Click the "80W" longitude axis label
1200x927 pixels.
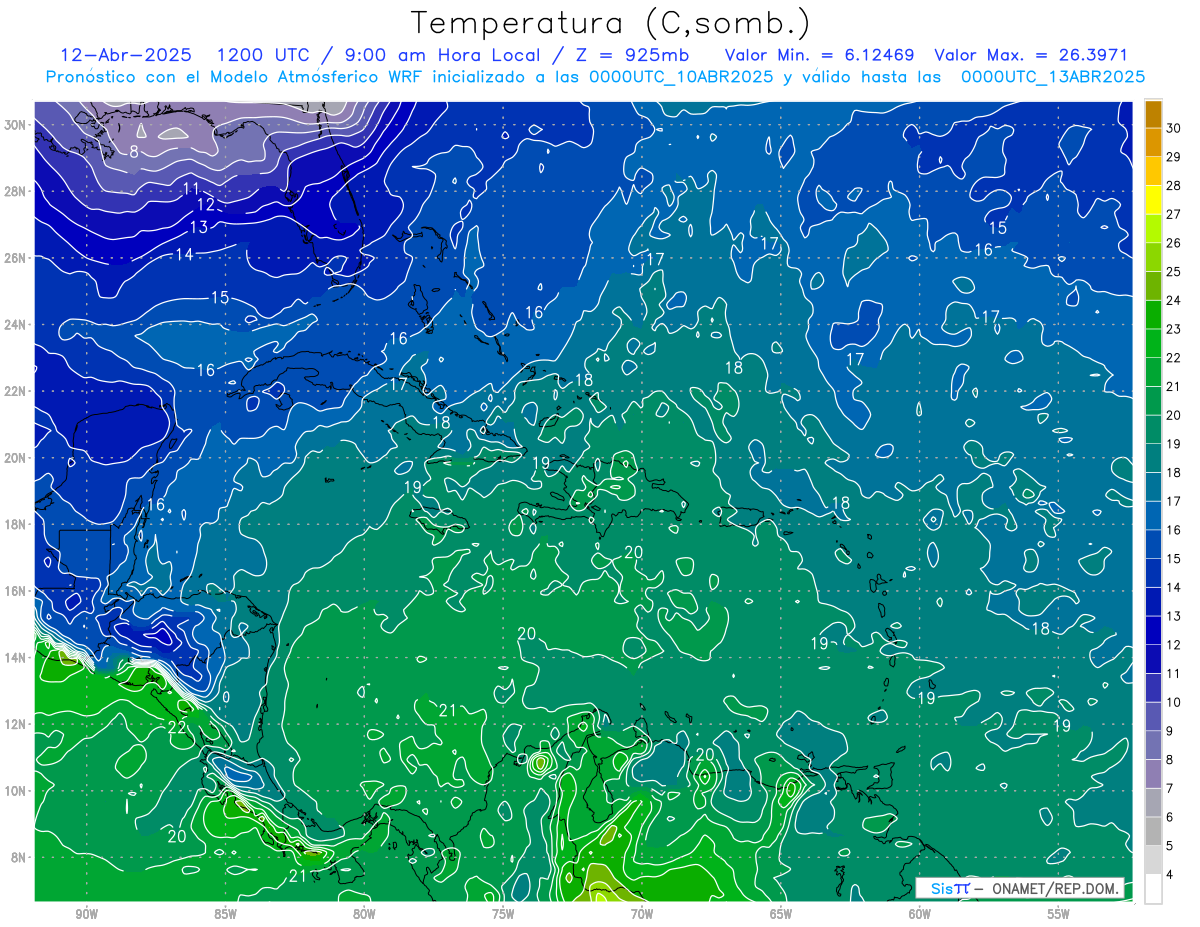pyautogui.click(x=364, y=914)
